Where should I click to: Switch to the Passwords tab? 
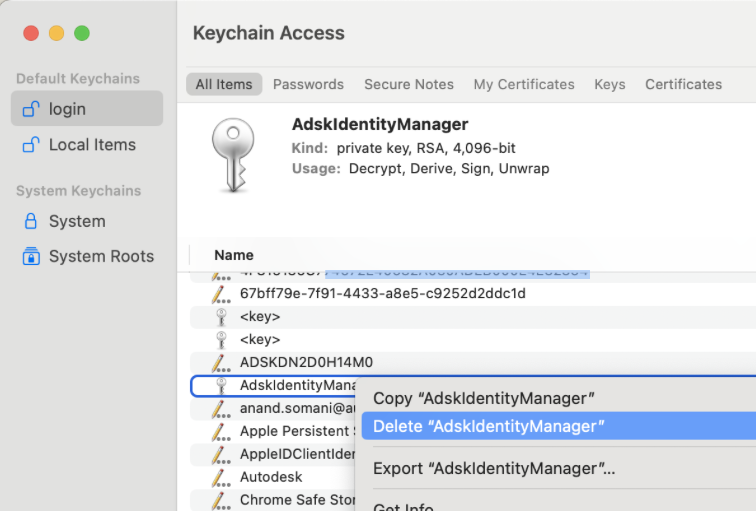click(x=308, y=85)
